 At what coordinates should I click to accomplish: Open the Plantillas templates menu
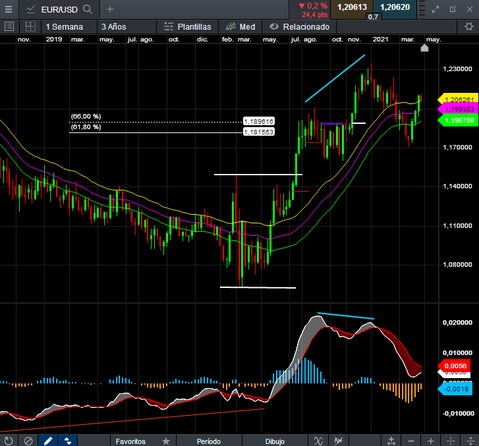pyautogui.click(x=187, y=27)
